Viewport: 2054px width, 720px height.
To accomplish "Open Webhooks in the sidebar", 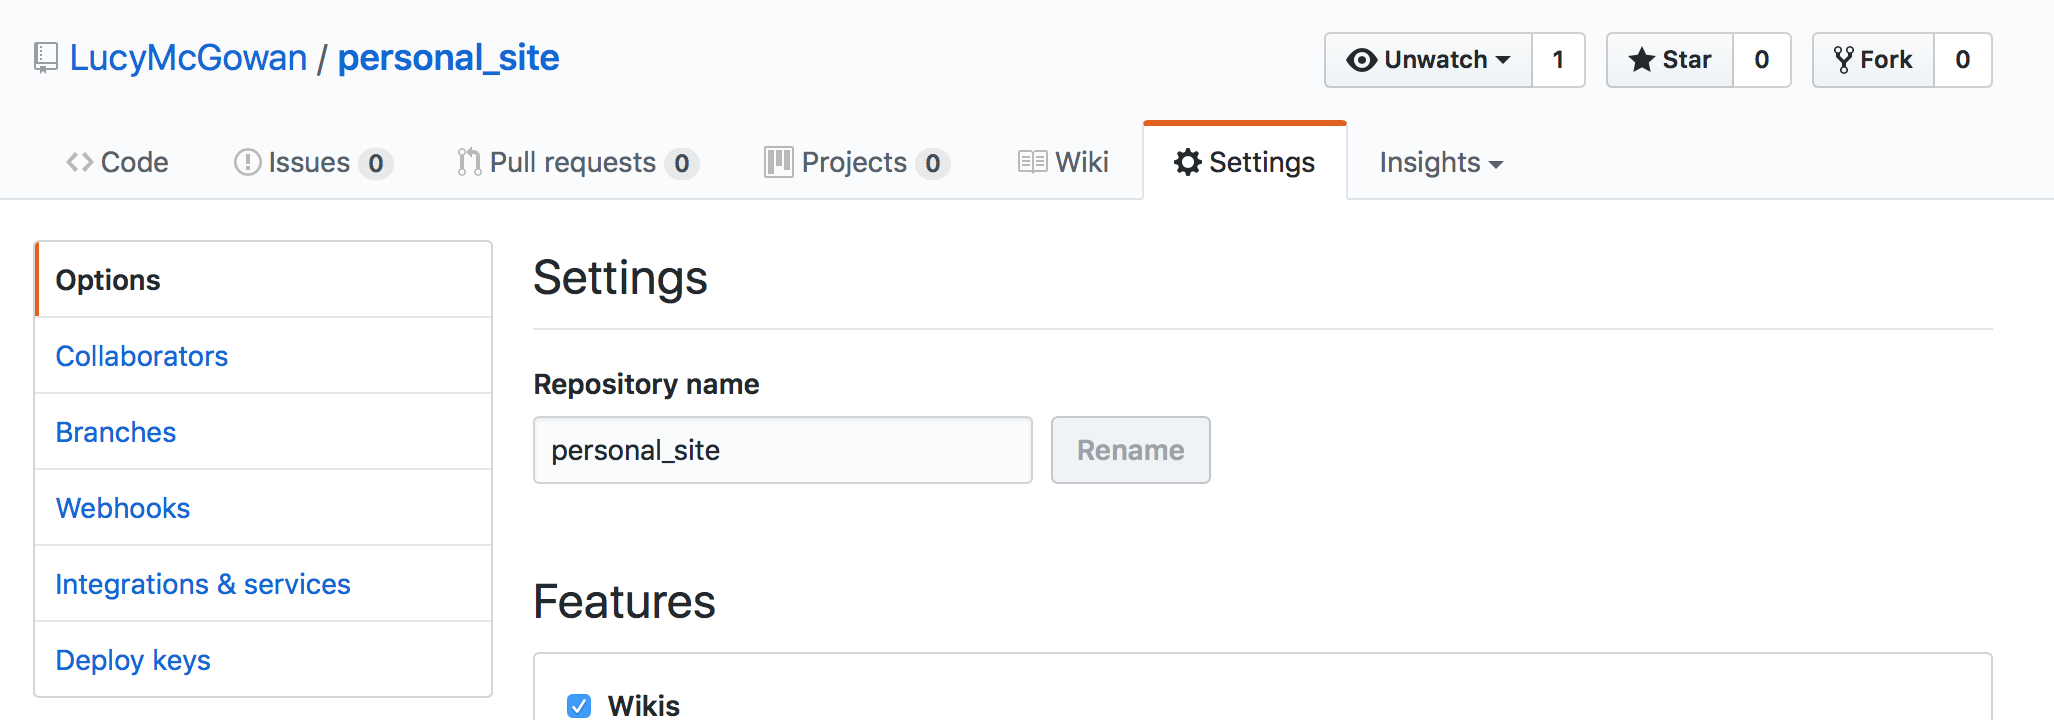I will [x=123, y=508].
